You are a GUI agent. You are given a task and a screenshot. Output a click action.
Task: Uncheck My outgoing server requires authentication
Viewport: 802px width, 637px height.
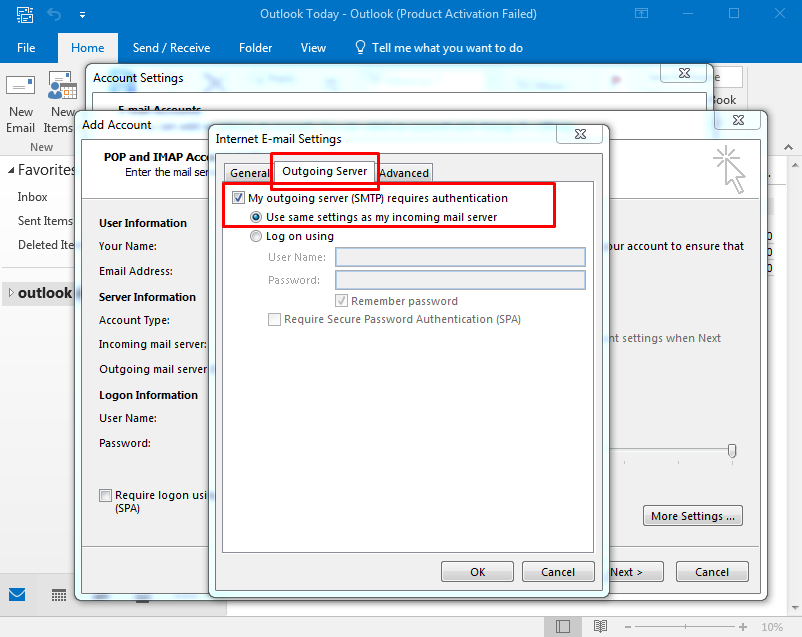click(x=238, y=197)
